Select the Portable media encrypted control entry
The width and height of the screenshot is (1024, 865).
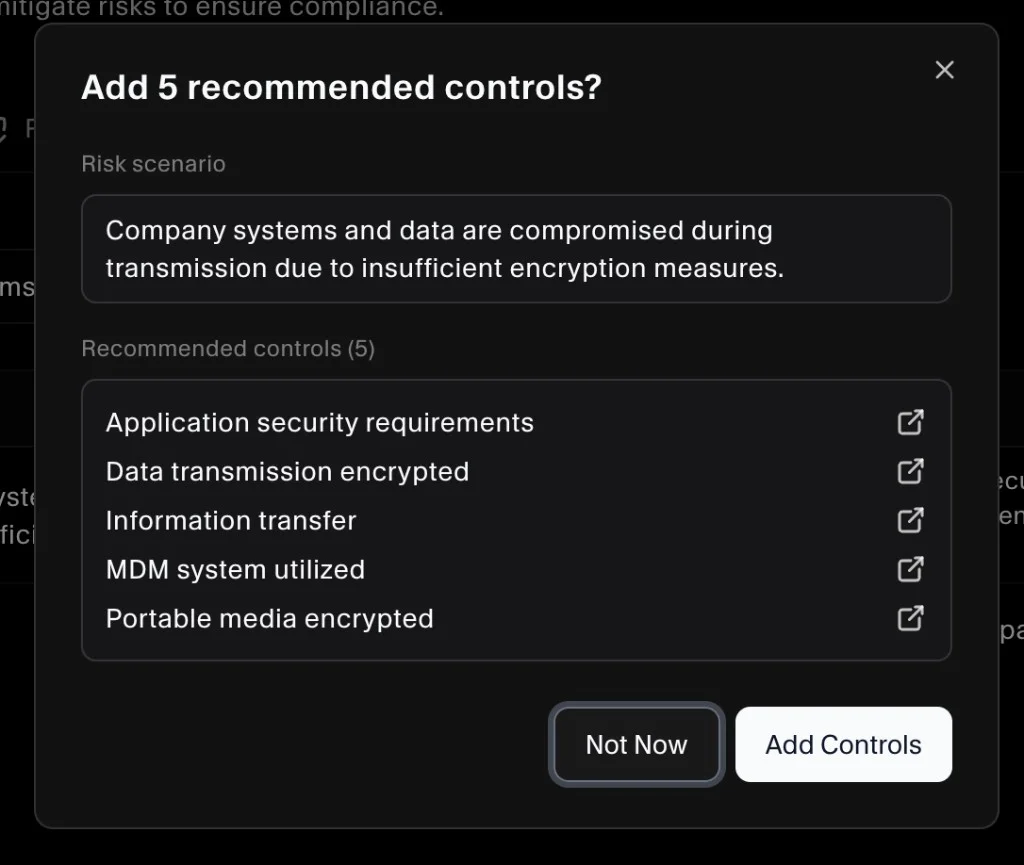[269, 618]
